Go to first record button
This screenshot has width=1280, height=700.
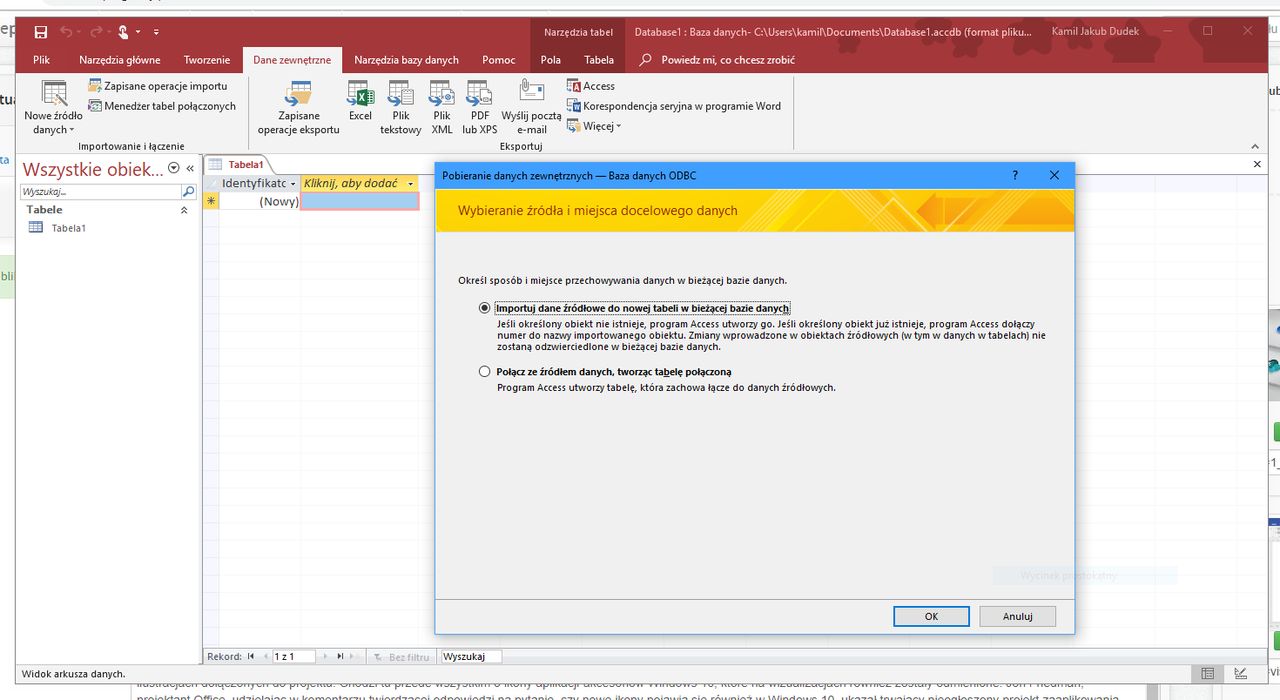pos(251,656)
